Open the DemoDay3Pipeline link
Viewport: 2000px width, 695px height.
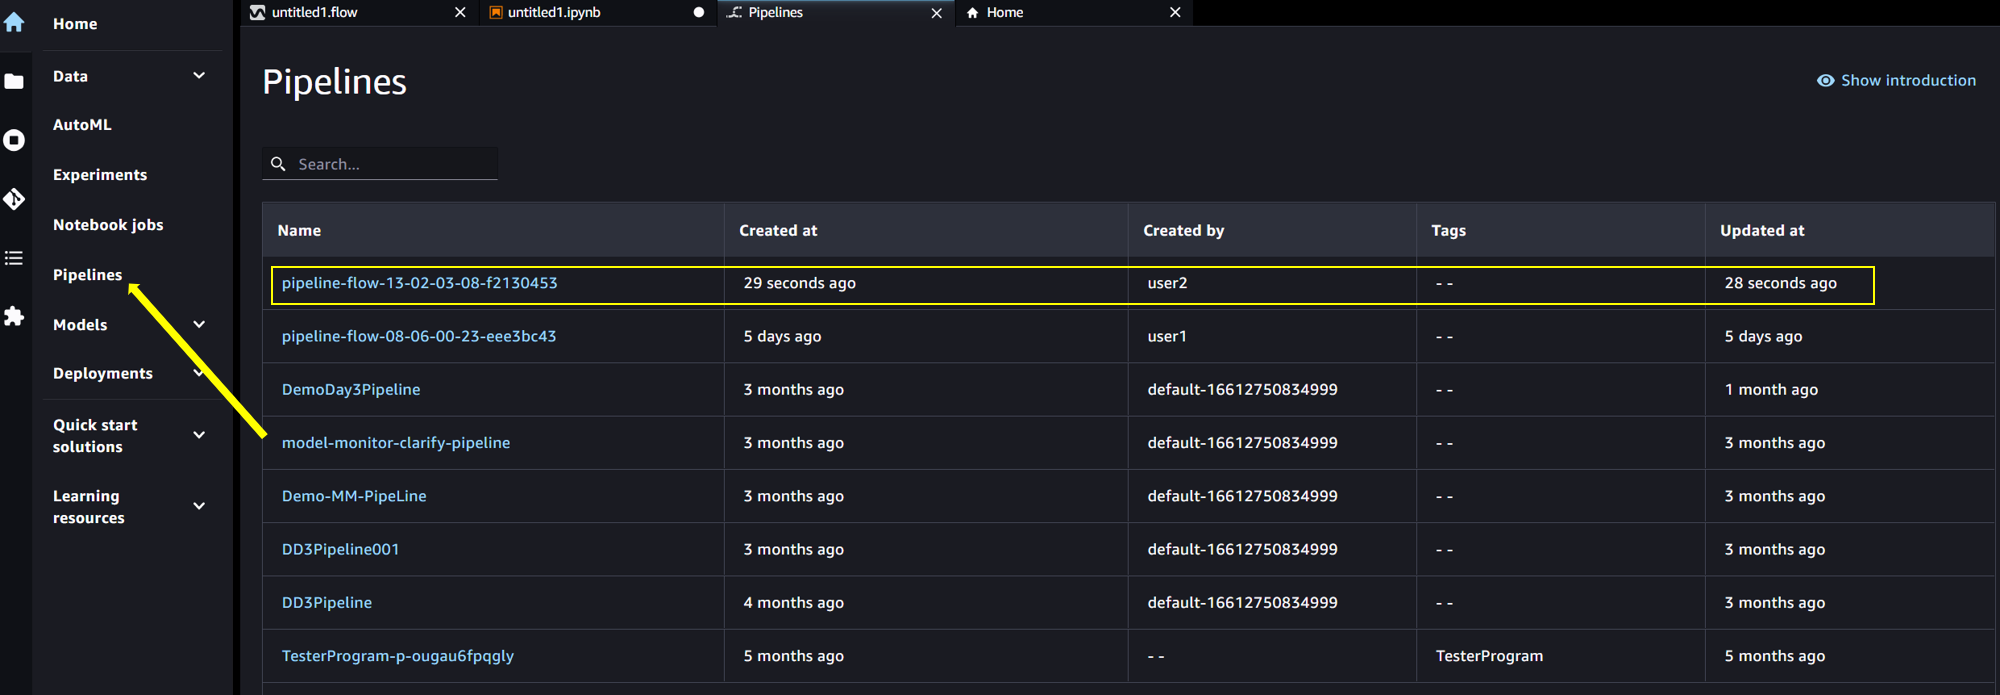tap(351, 389)
